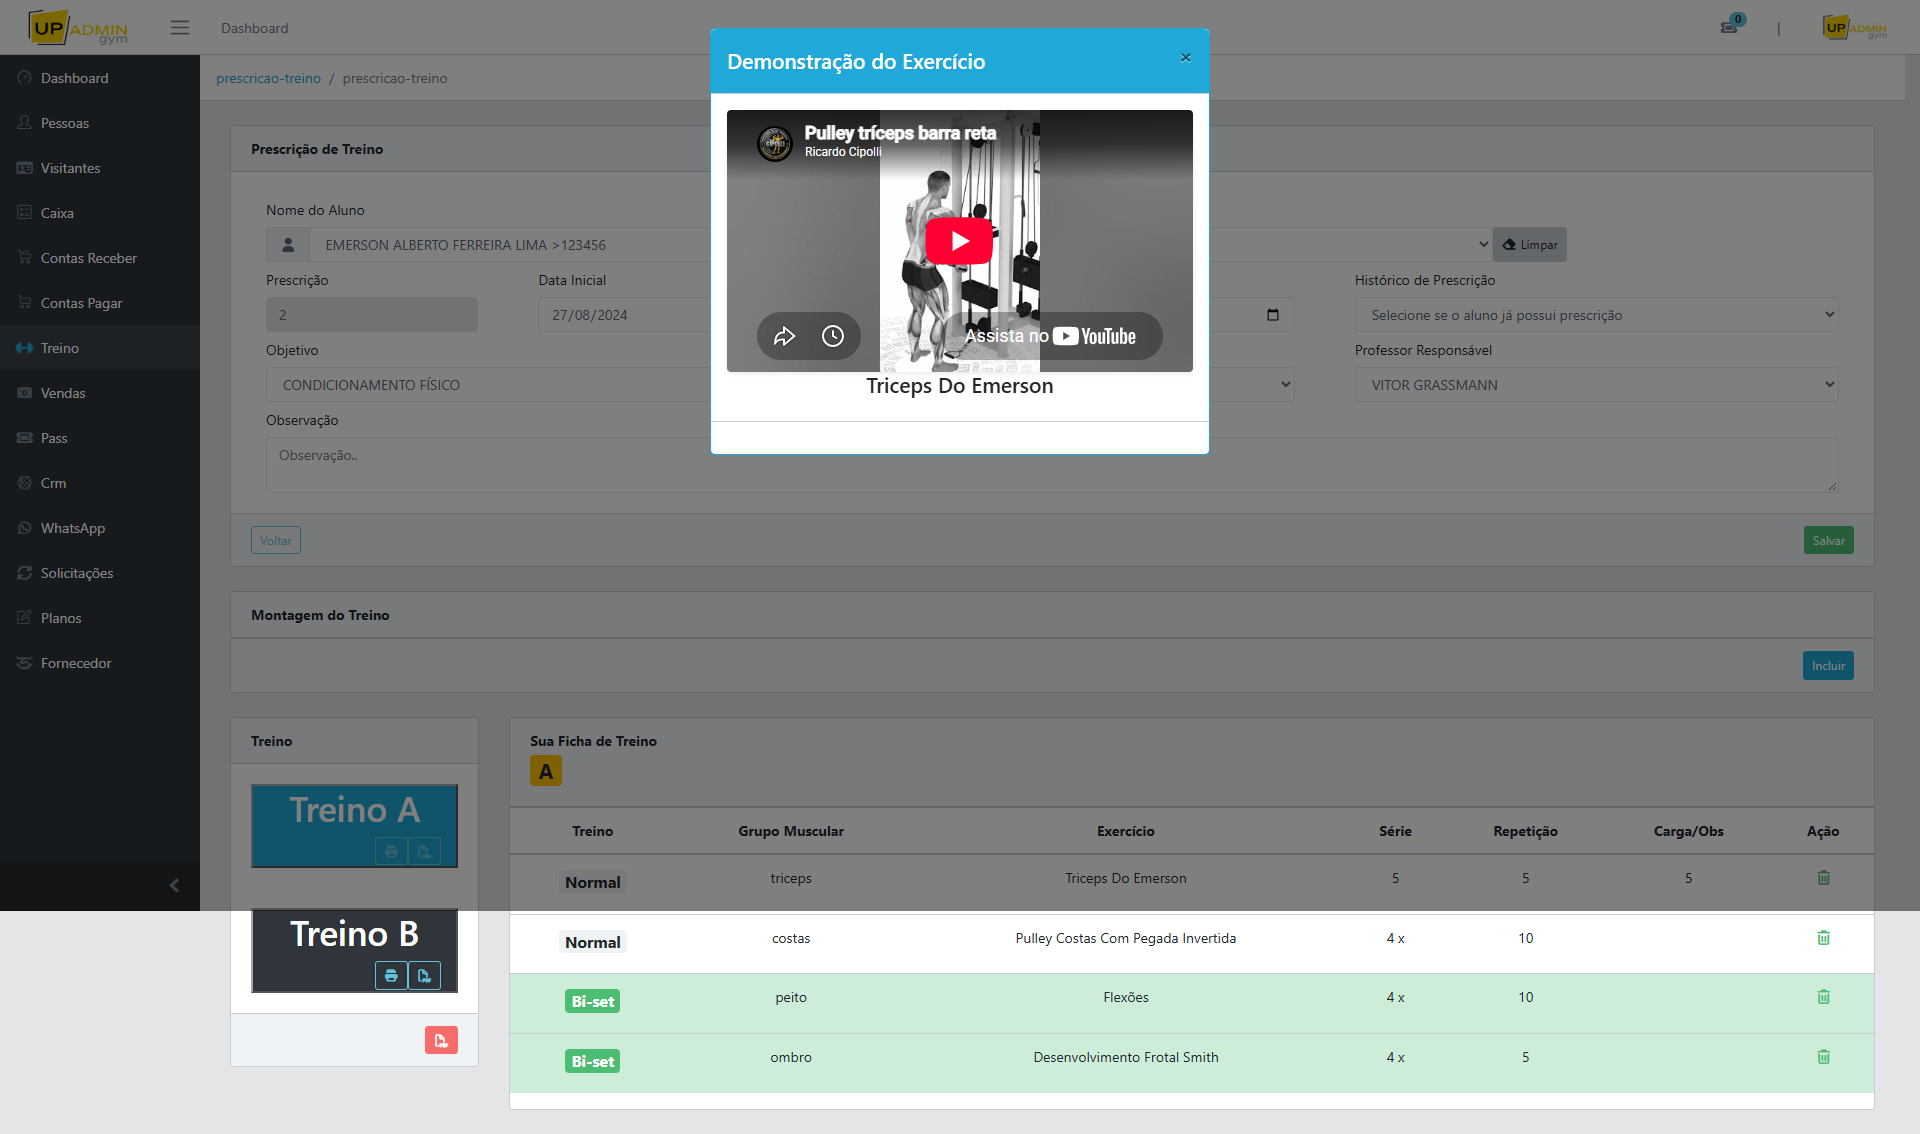Open Vendas in the sidebar
Viewport: 1920px width, 1134px height.
click(100, 393)
